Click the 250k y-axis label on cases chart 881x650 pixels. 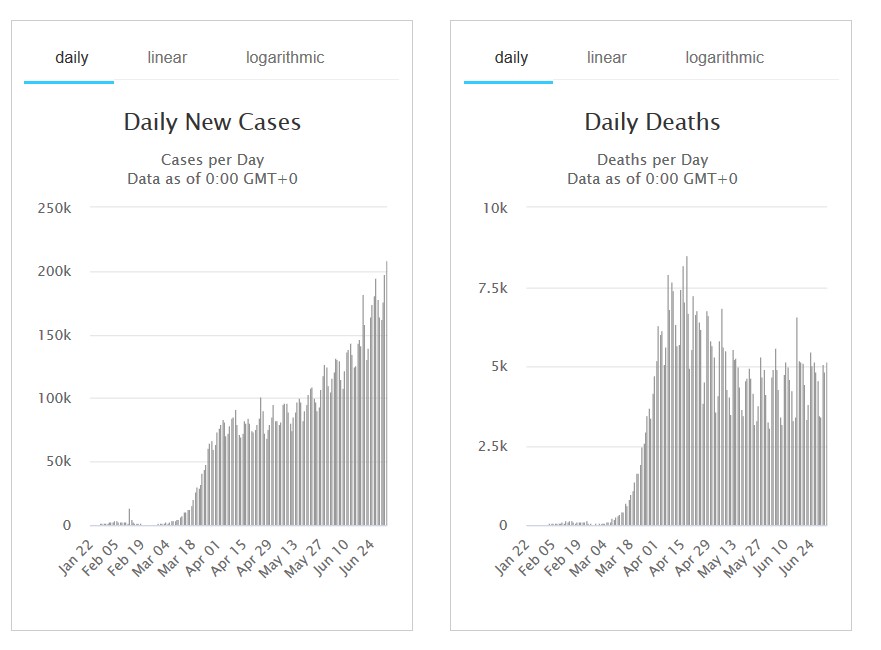point(55,208)
